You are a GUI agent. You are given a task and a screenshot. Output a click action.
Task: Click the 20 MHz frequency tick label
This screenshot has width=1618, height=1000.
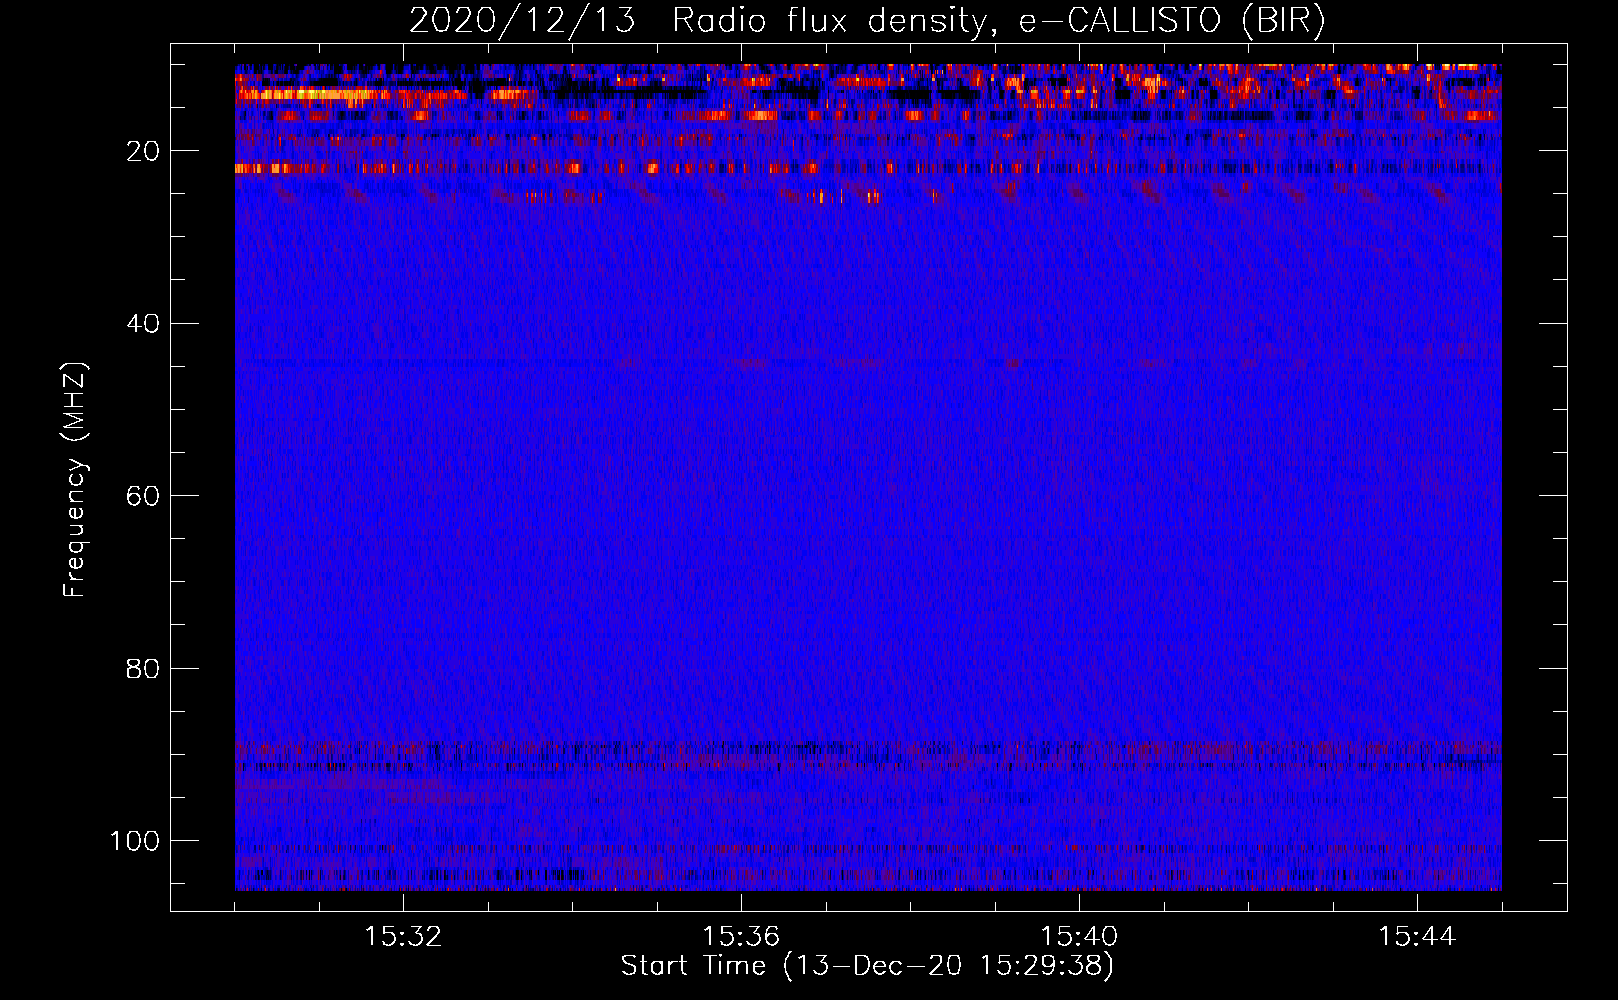(143, 152)
